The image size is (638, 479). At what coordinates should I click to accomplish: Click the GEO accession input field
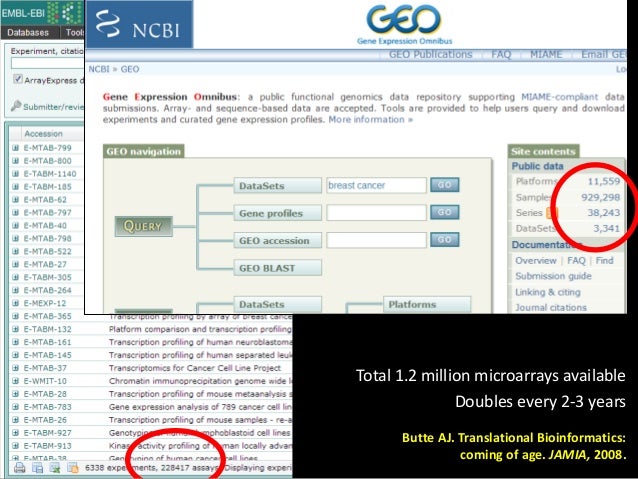point(376,240)
